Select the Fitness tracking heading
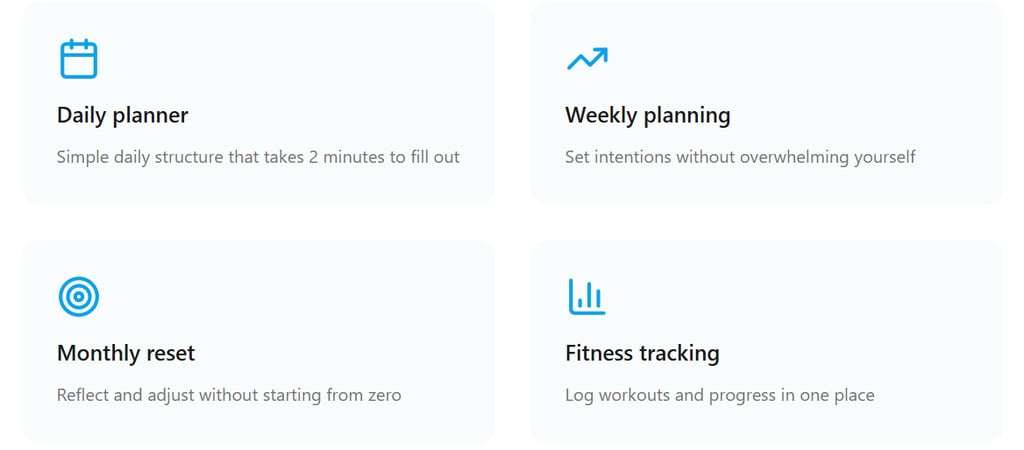The height and width of the screenshot is (450, 1024). tap(643, 353)
